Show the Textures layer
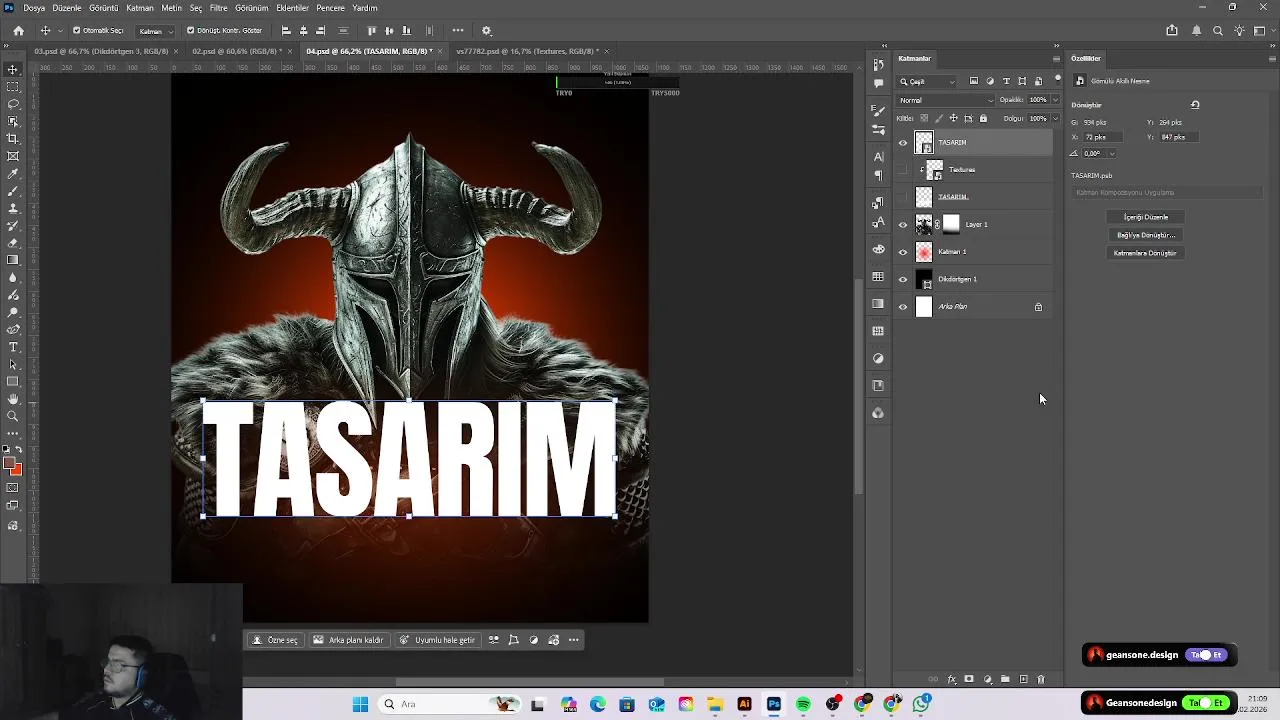The height and width of the screenshot is (720, 1280). pyautogui.click(x=903, y=170)
